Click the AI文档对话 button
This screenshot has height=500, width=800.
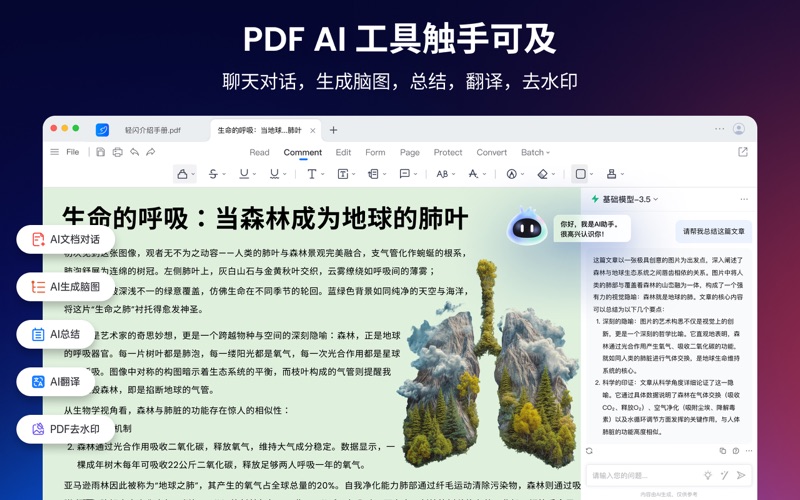click(65, 239)
